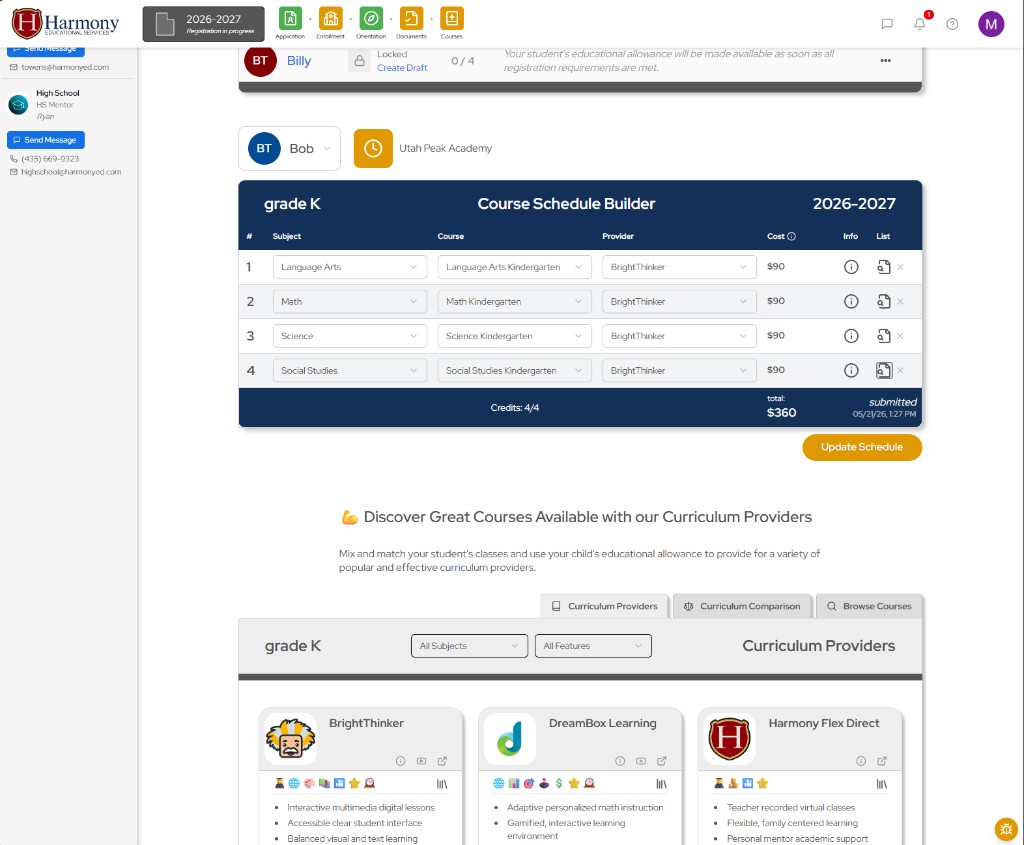Screen dimensions: 1024x845
Task: Open the 2026-2027 registration year selector
Action: pos(204,24)
